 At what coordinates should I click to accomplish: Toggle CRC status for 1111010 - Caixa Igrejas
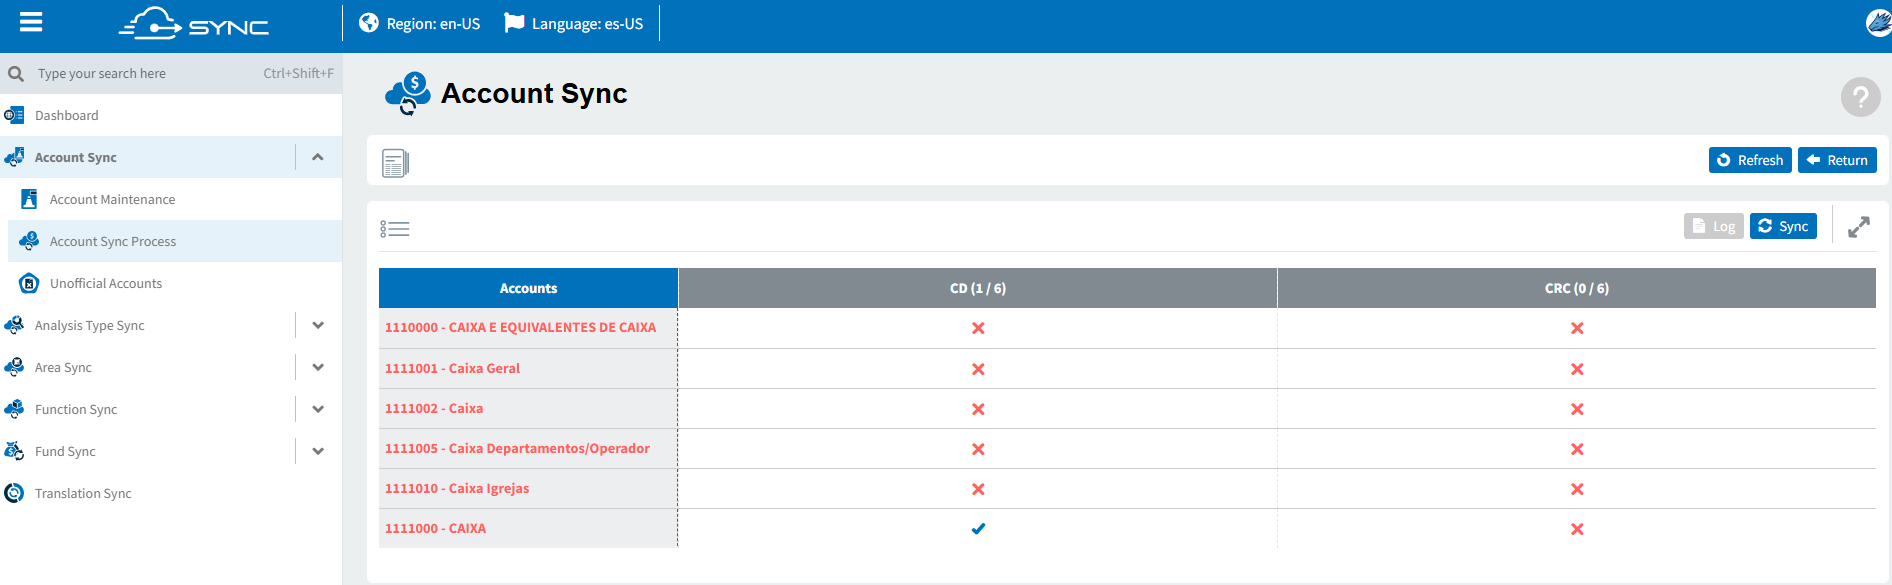tap(1577, 489)
